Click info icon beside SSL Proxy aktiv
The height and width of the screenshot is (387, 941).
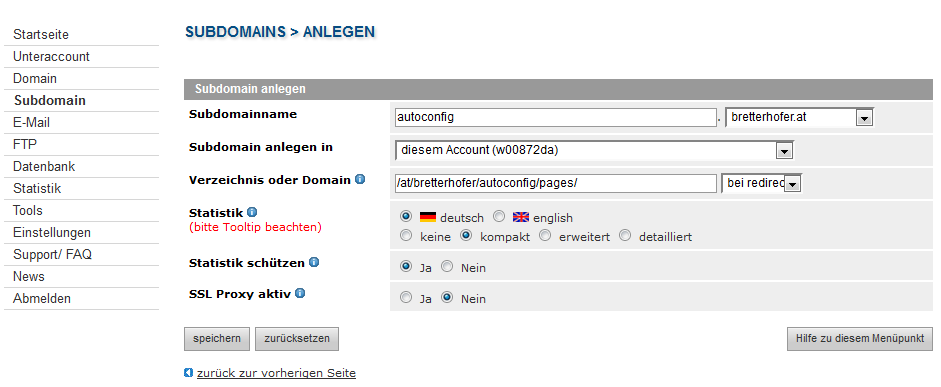pos(300,293)
